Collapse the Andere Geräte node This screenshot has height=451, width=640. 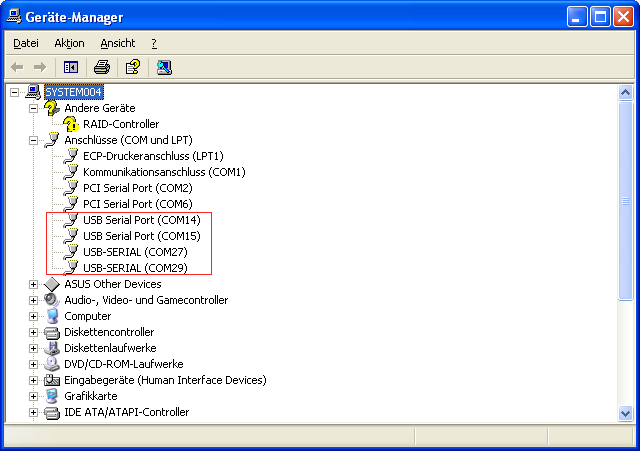[33, 108]
